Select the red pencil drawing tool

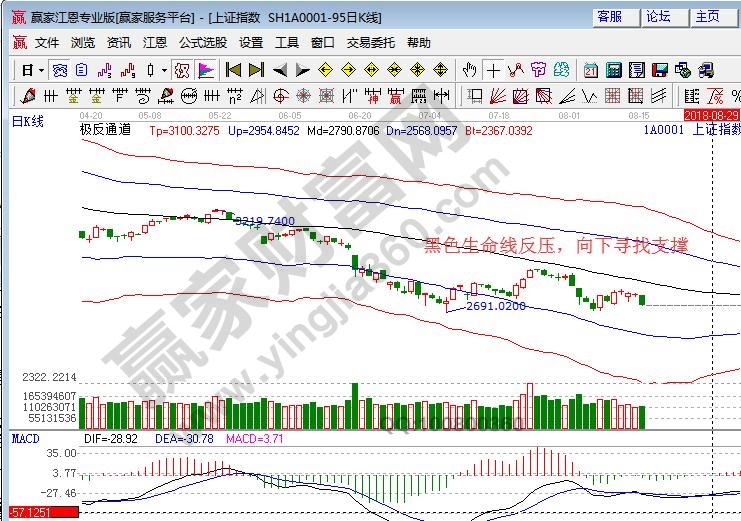pyautogui.click(x=27, y=96)
